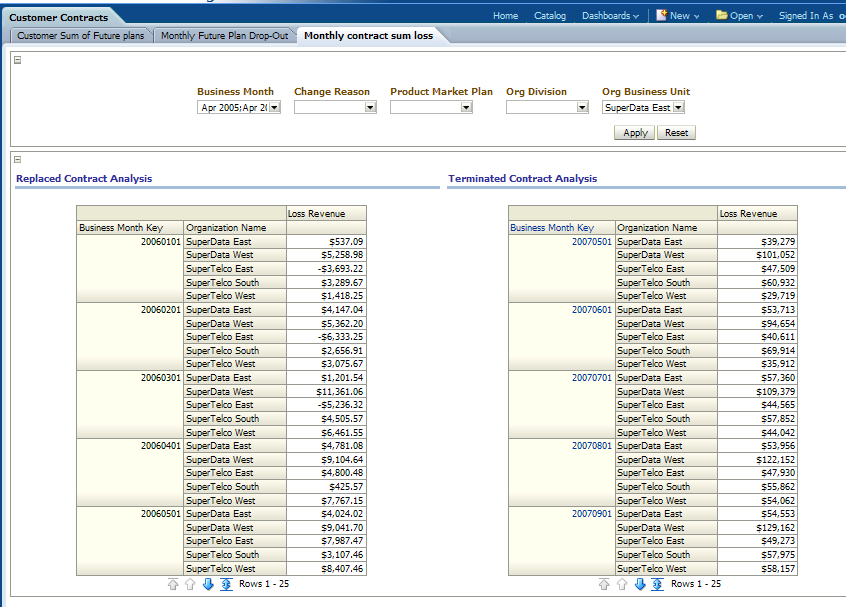Expand the Org Business Unit dropdown
The height and width of the screenshot is (607, 846).
tap(678, 107)
